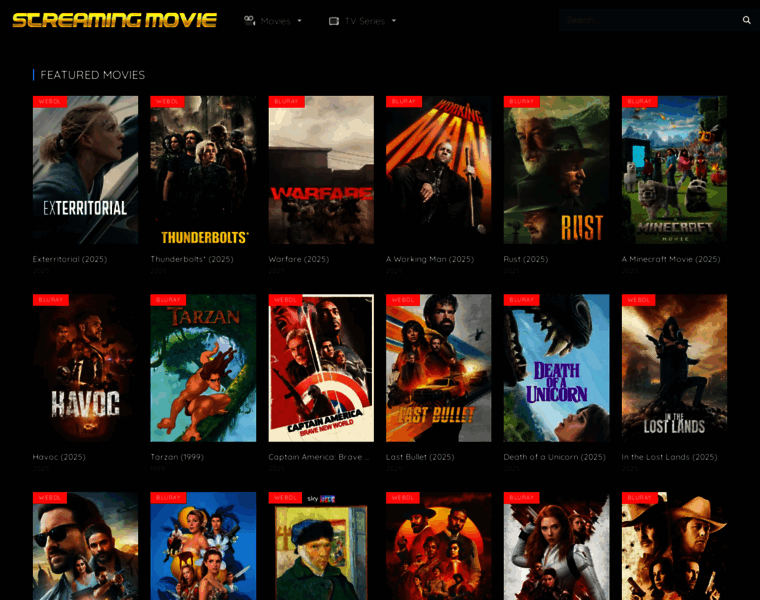Open the cowboy hats western poster
The height and width of the screenshot is (600, 760).
coord(674,546)
